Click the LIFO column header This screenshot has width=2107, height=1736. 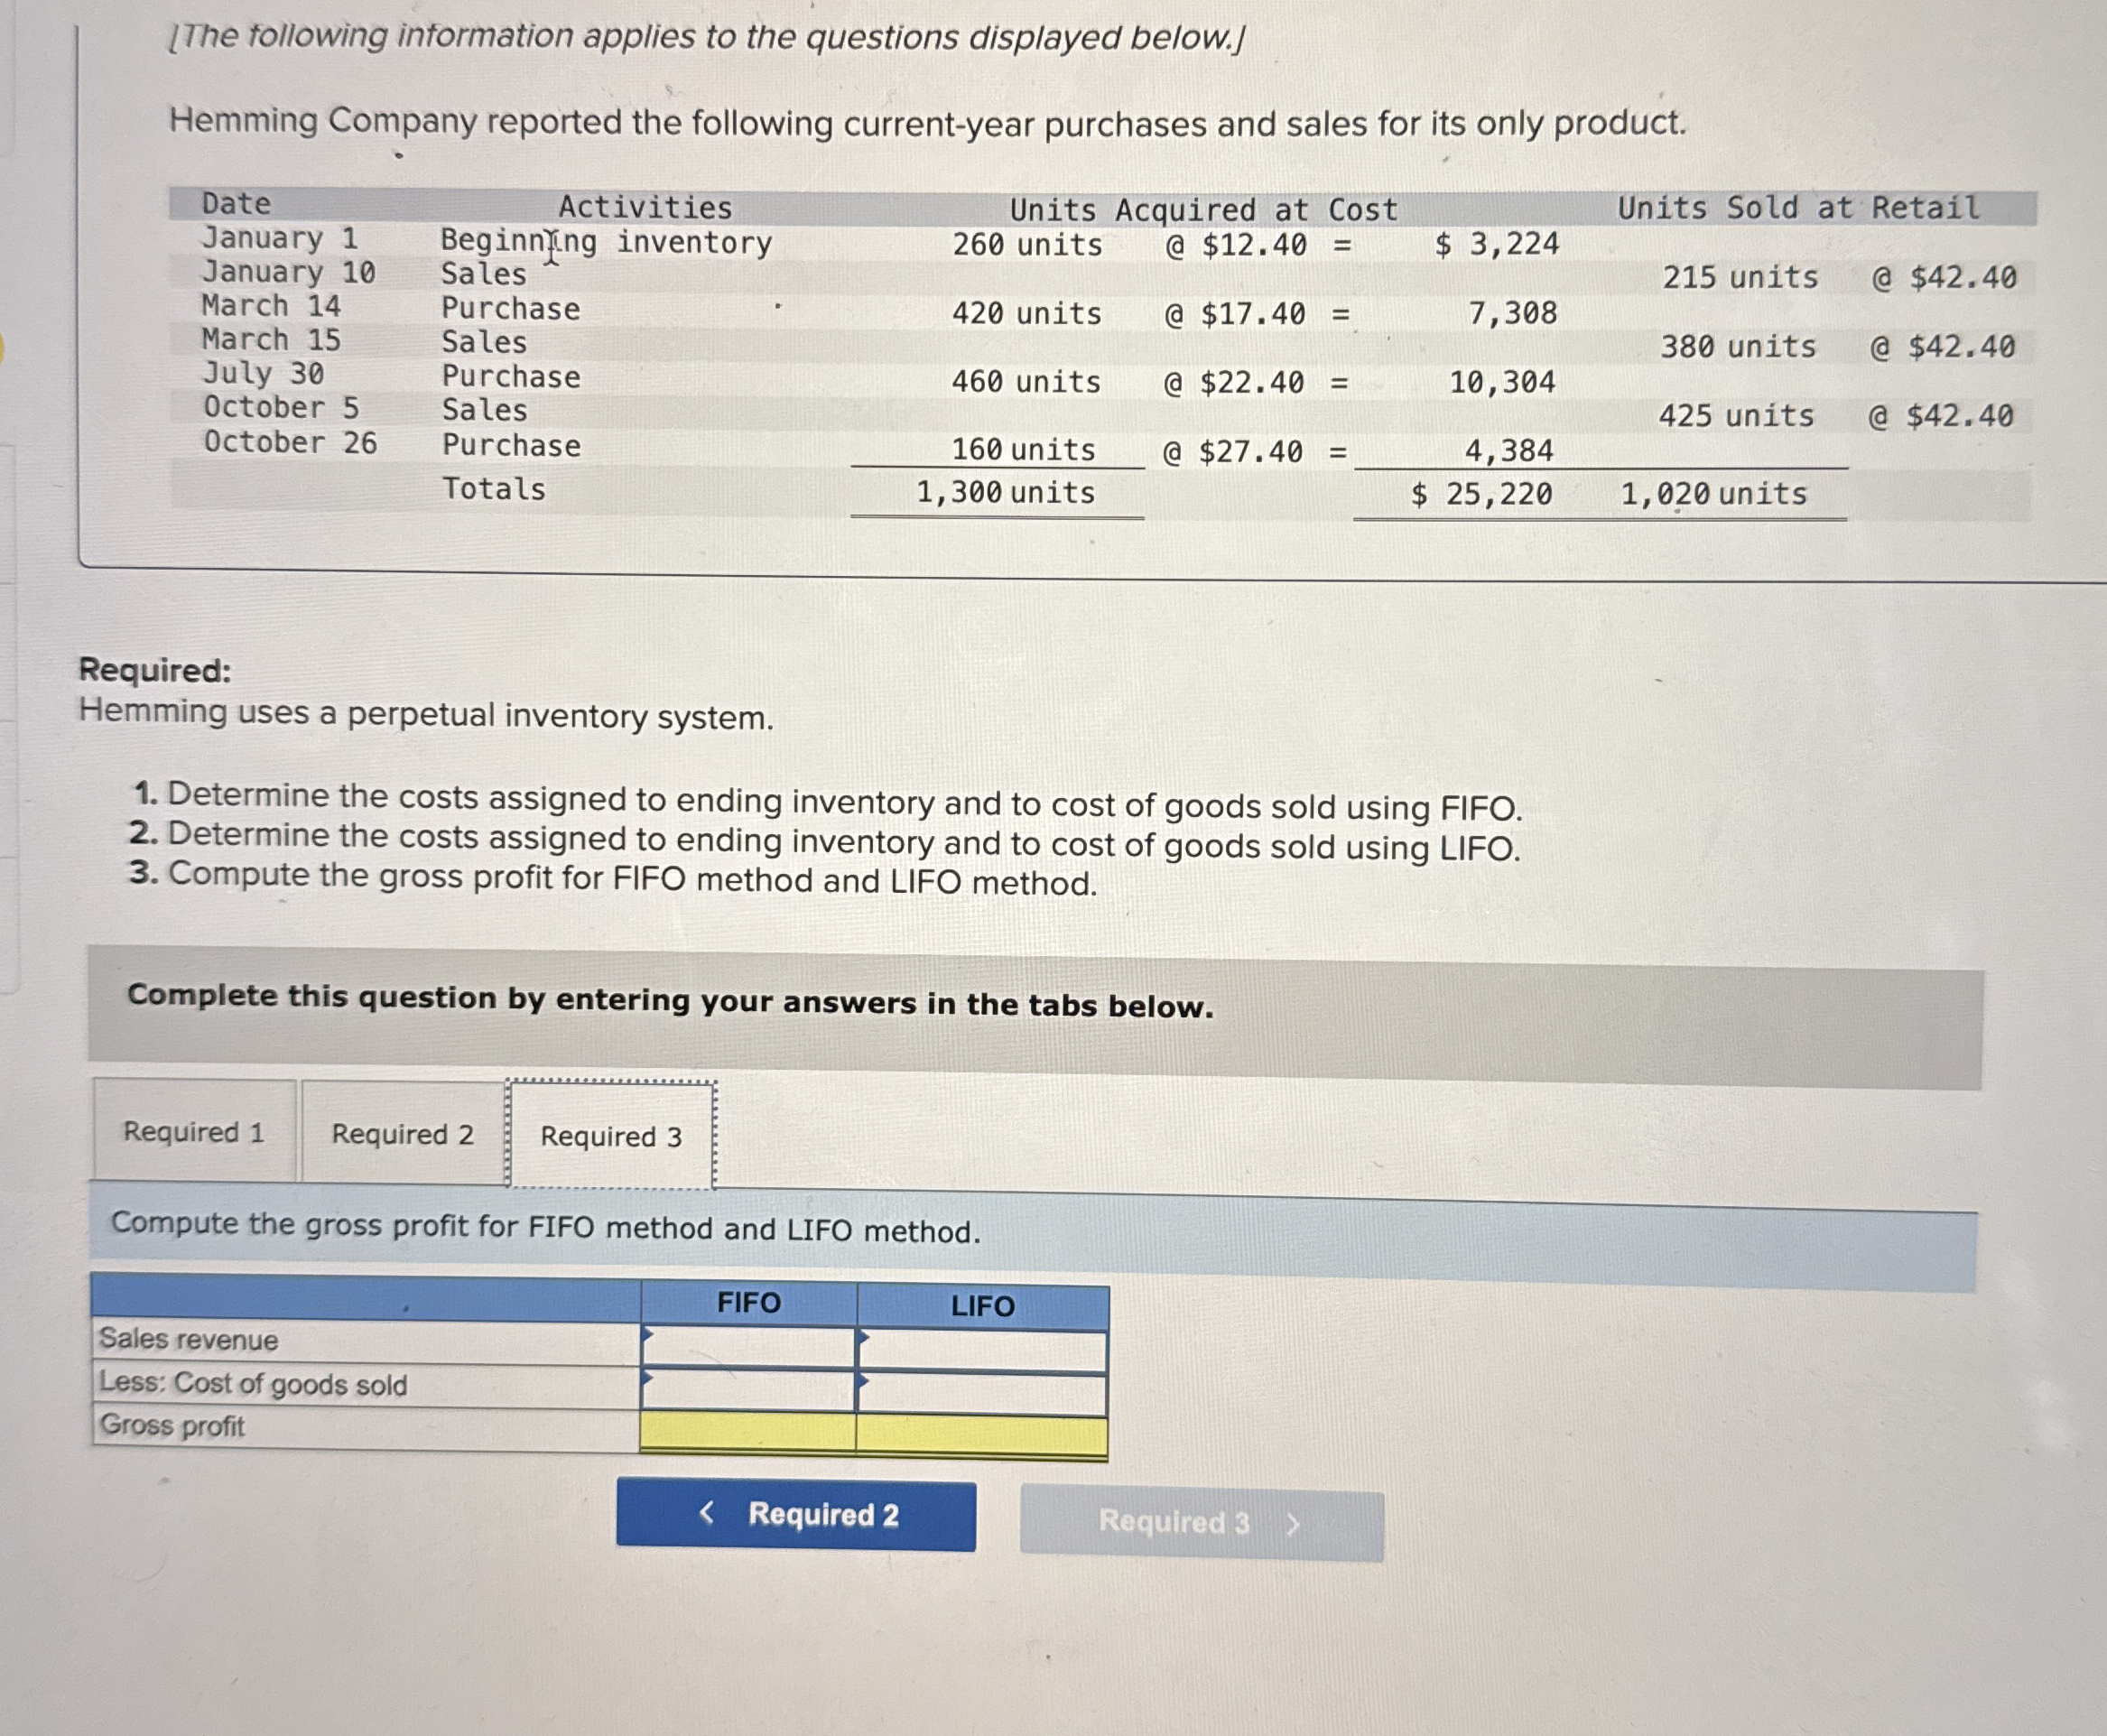(982, 1305)
